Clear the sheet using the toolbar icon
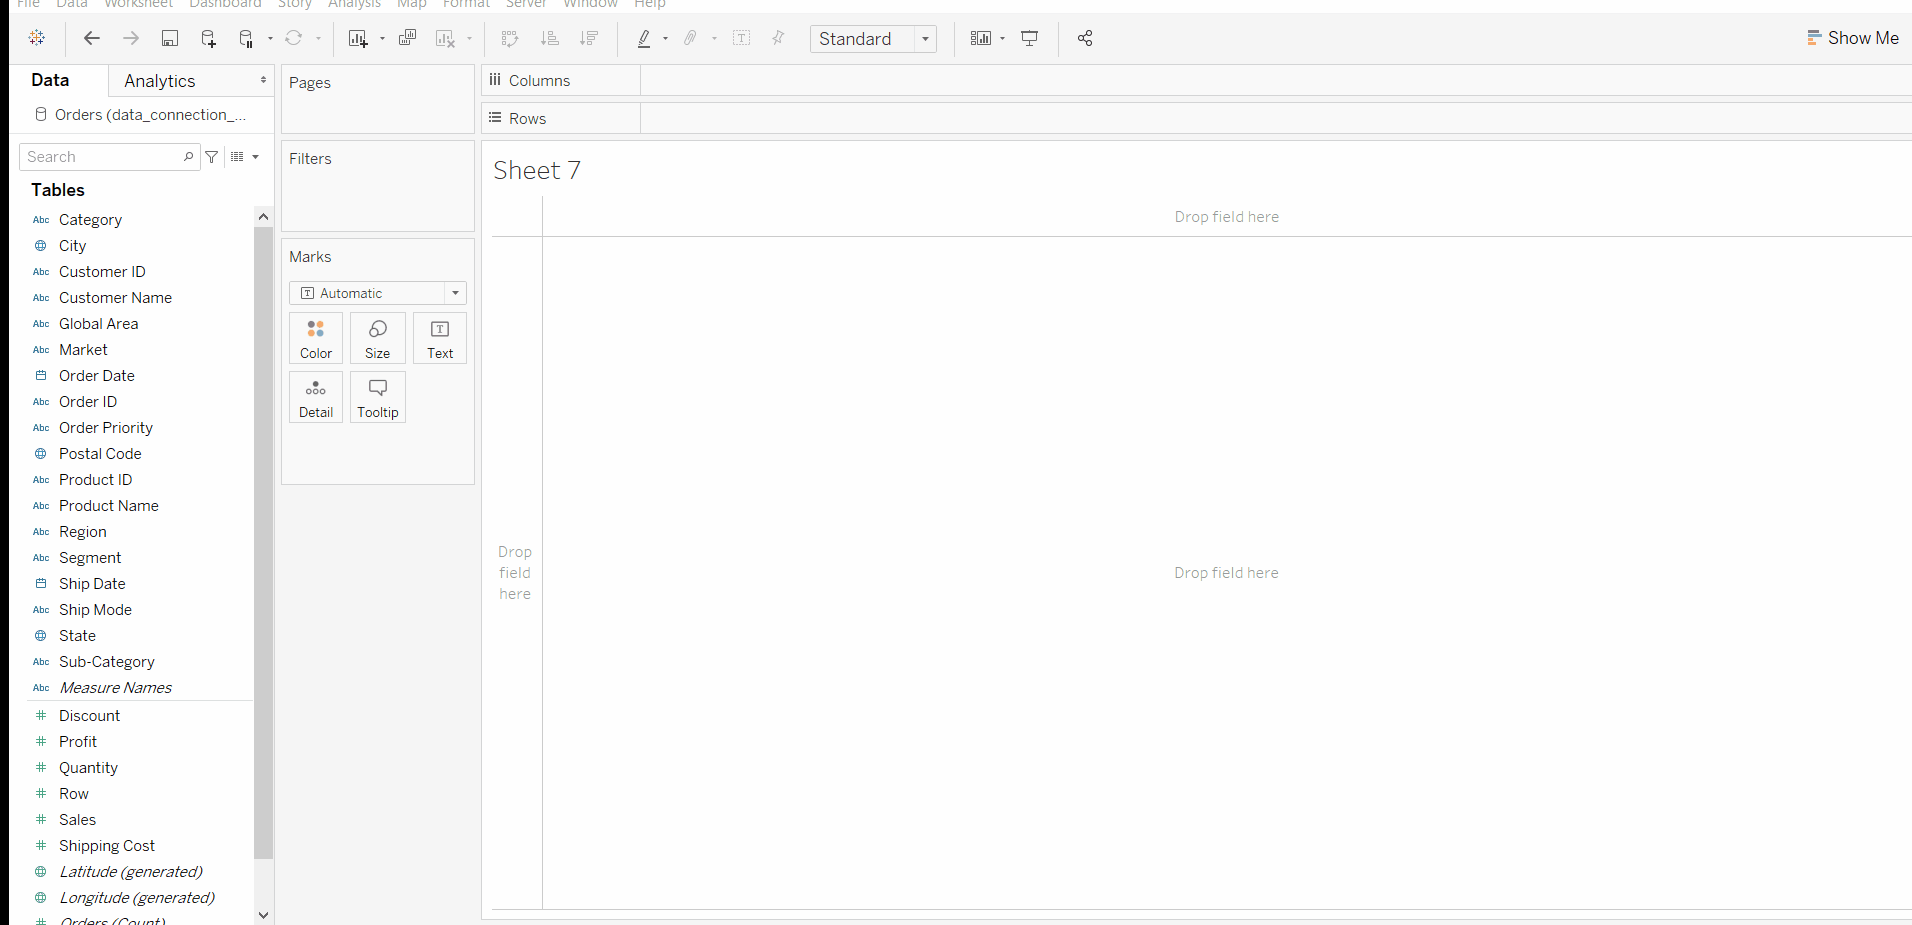This screenshot has width=1912, height=925. (446, 38)
